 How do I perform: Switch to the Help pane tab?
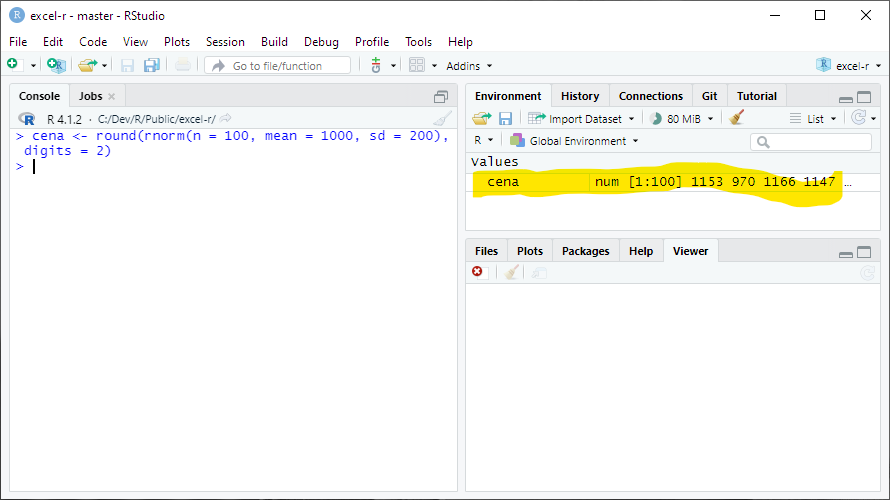tap(641, 251)
